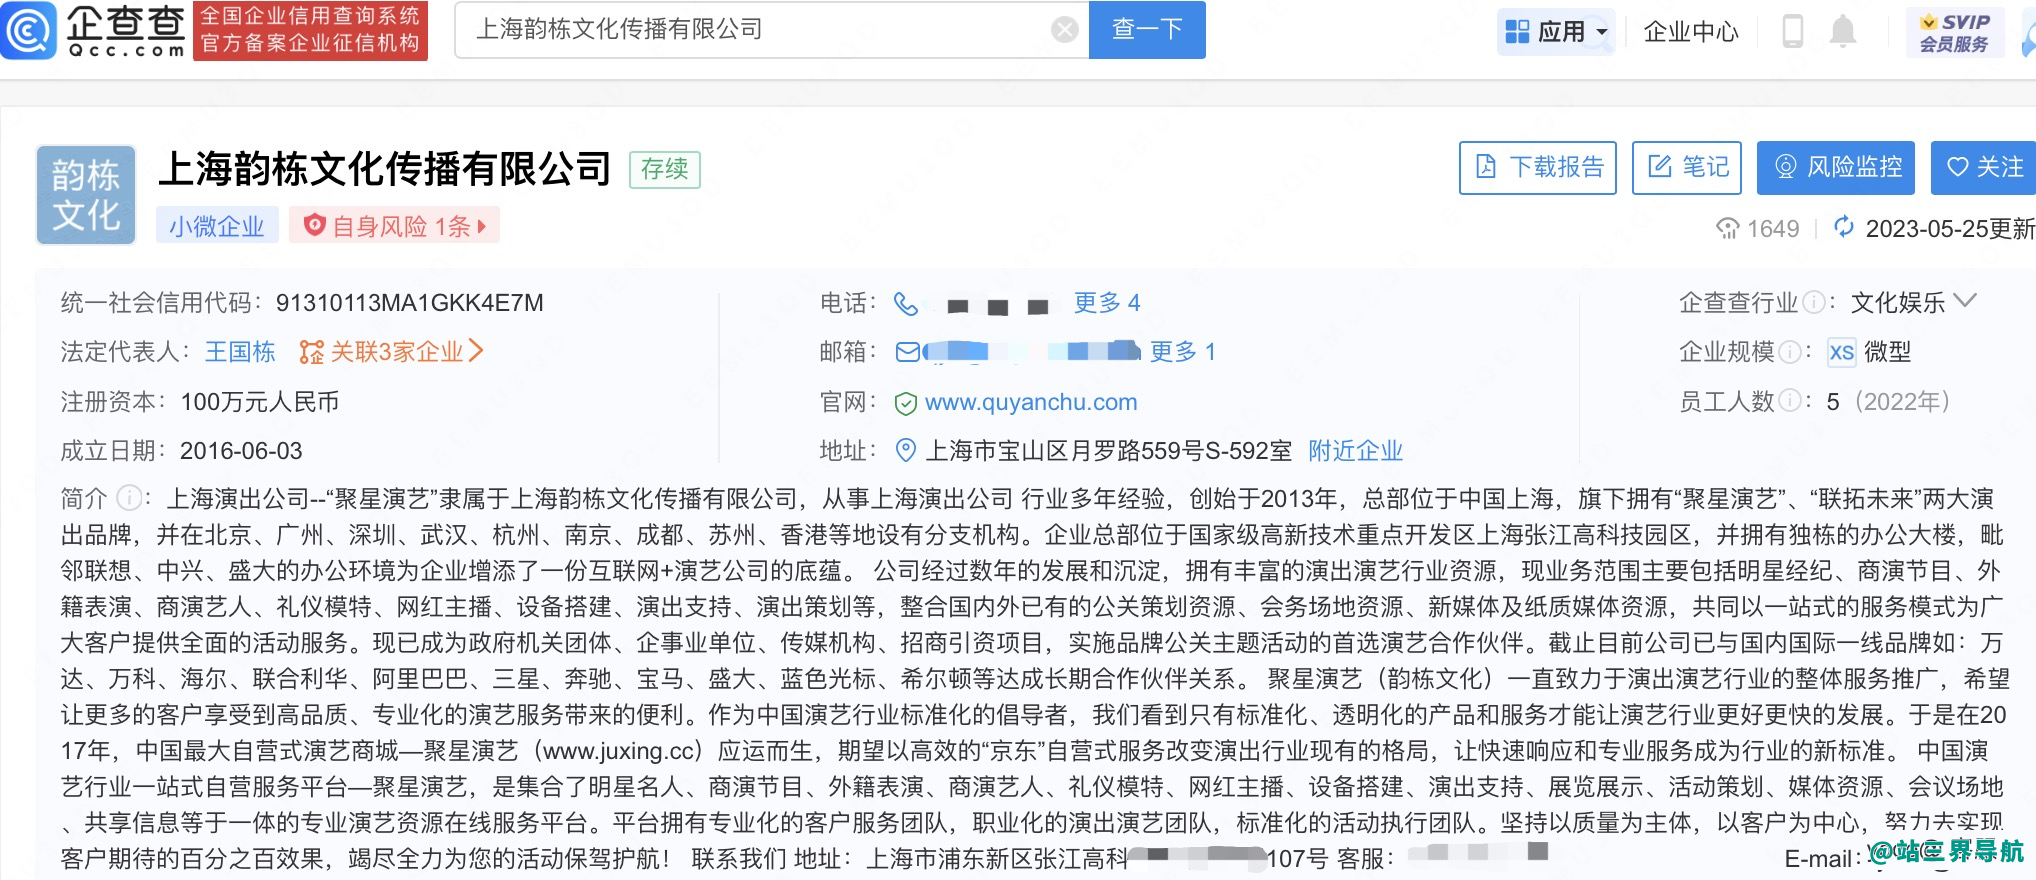Expand the 应用 apps dropdown
This screenshot has width=2036, height=880.
[x=1557, y=32]
